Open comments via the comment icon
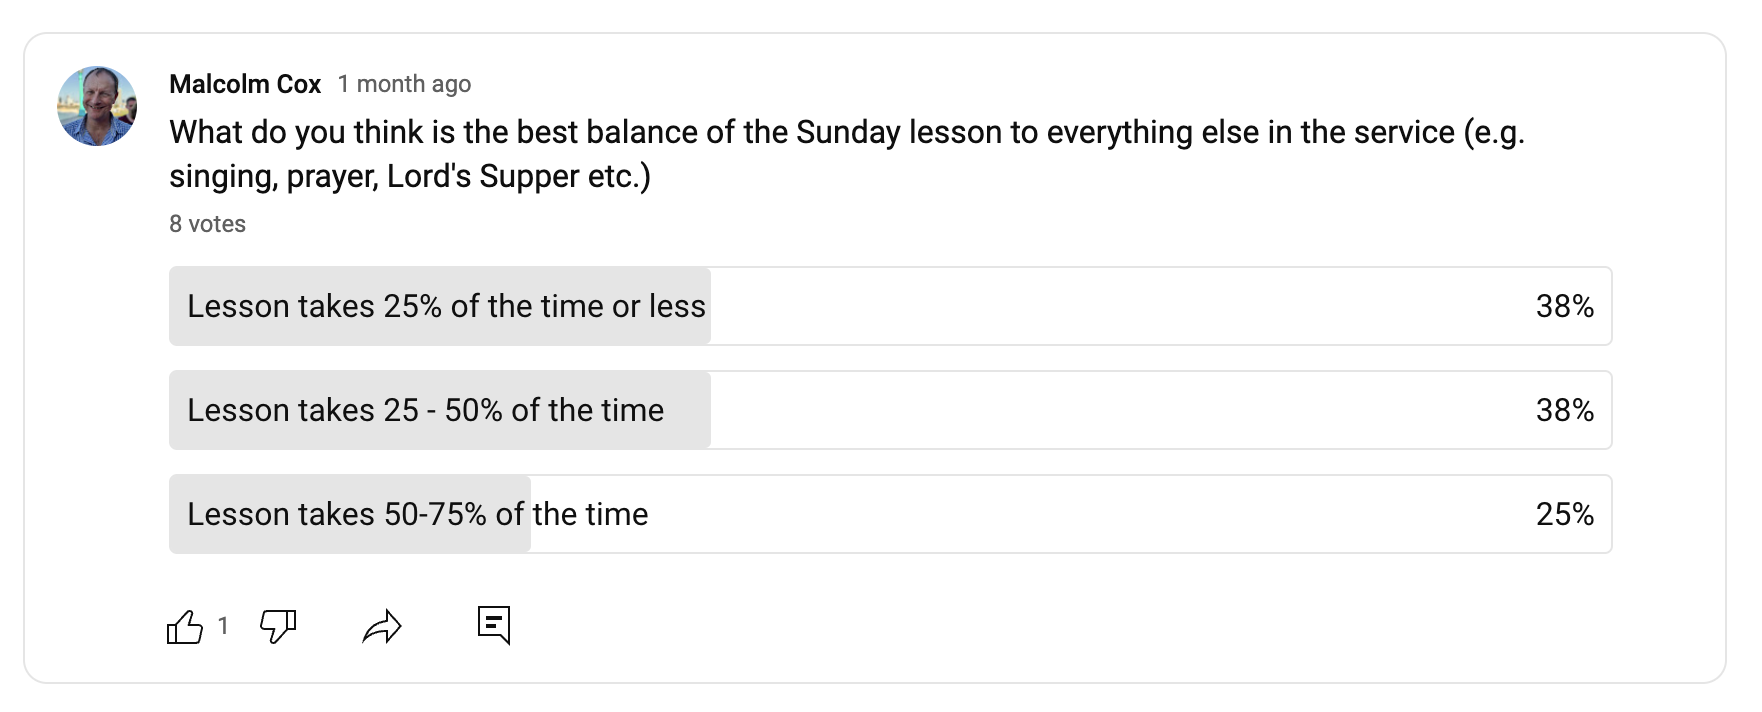This screenshot has width=1762, height=712. click(x=494, y=625)
